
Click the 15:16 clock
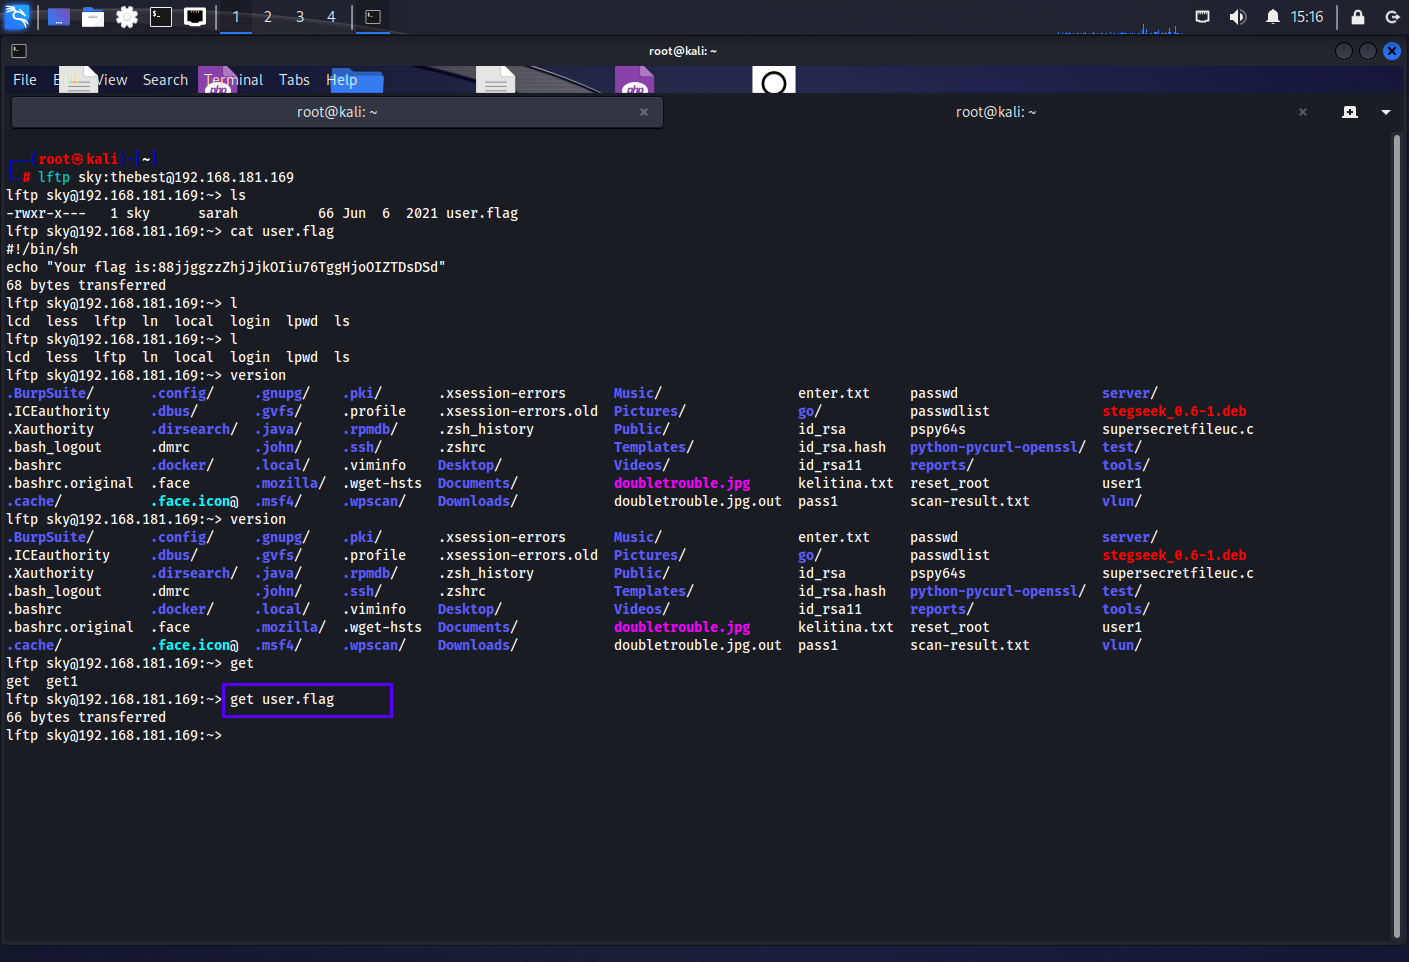1306,17
